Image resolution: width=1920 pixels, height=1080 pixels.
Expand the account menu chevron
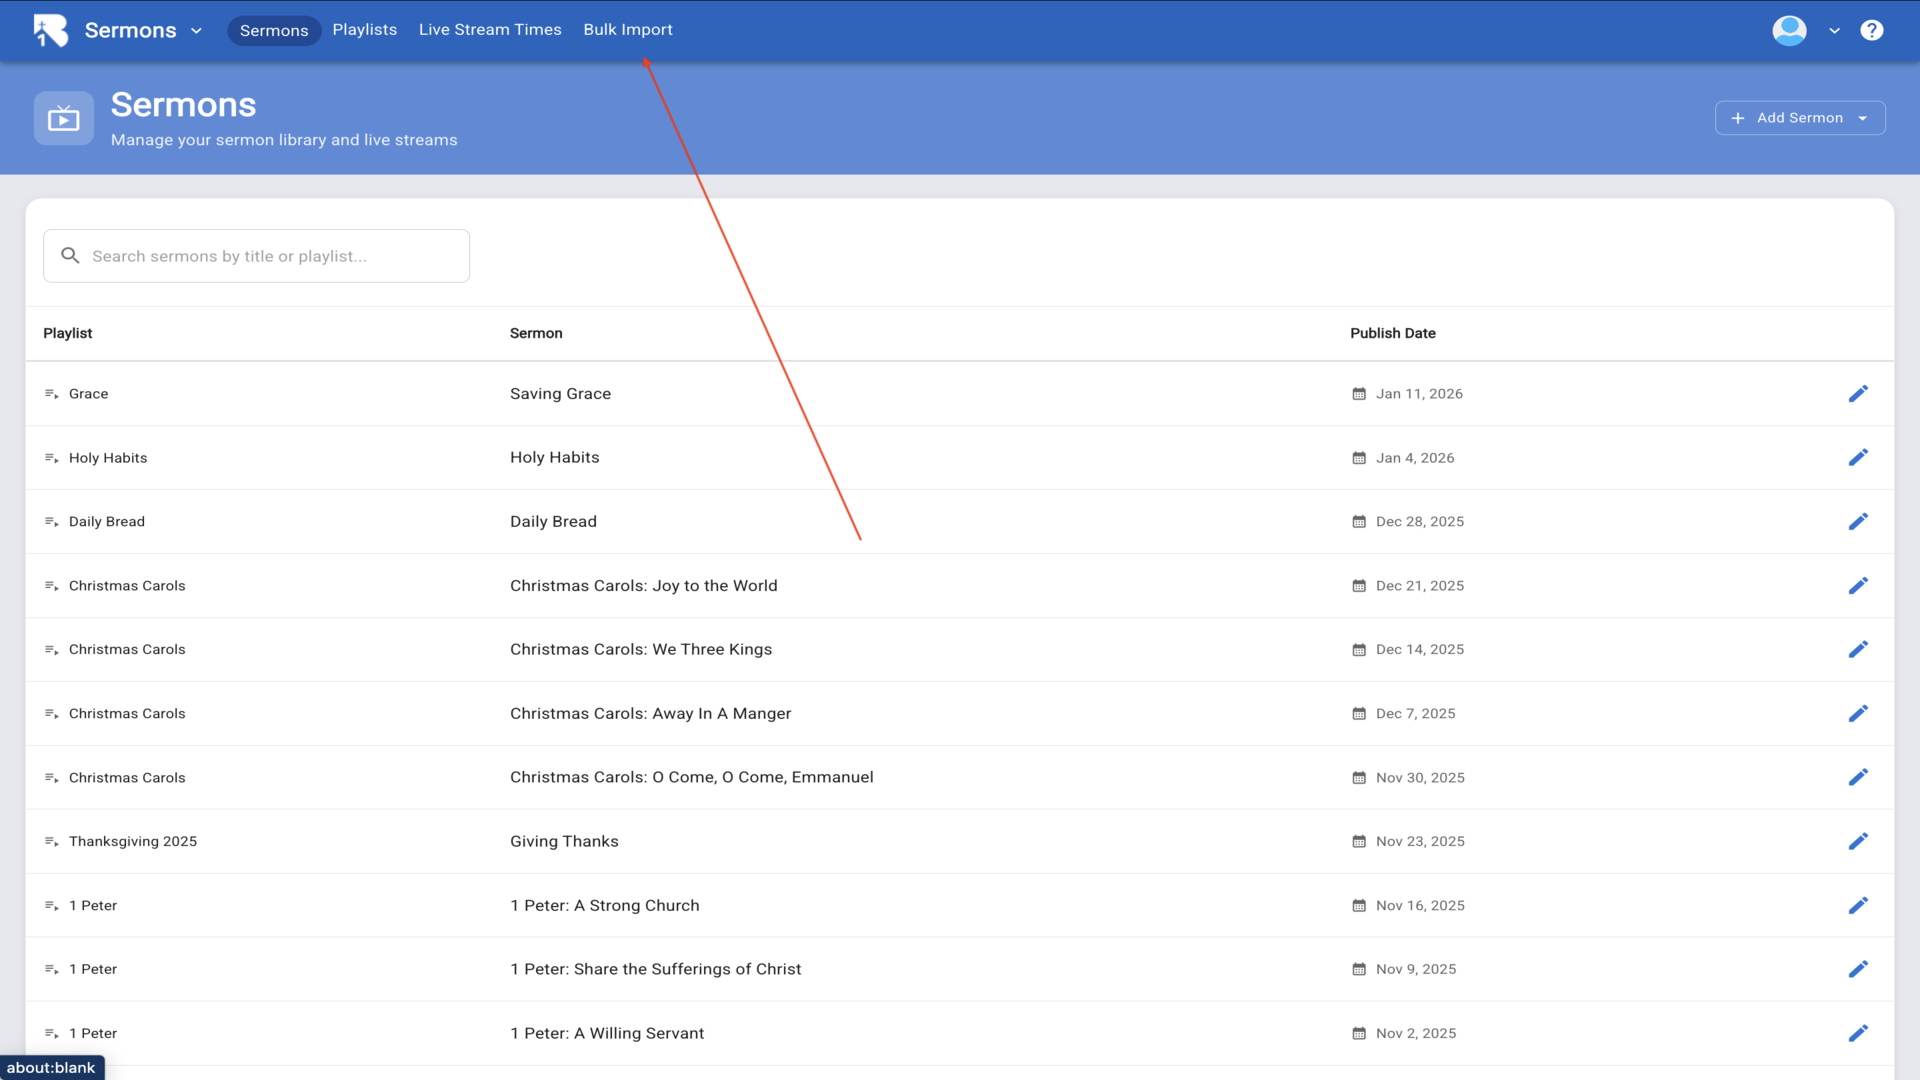pos(1834,31)
